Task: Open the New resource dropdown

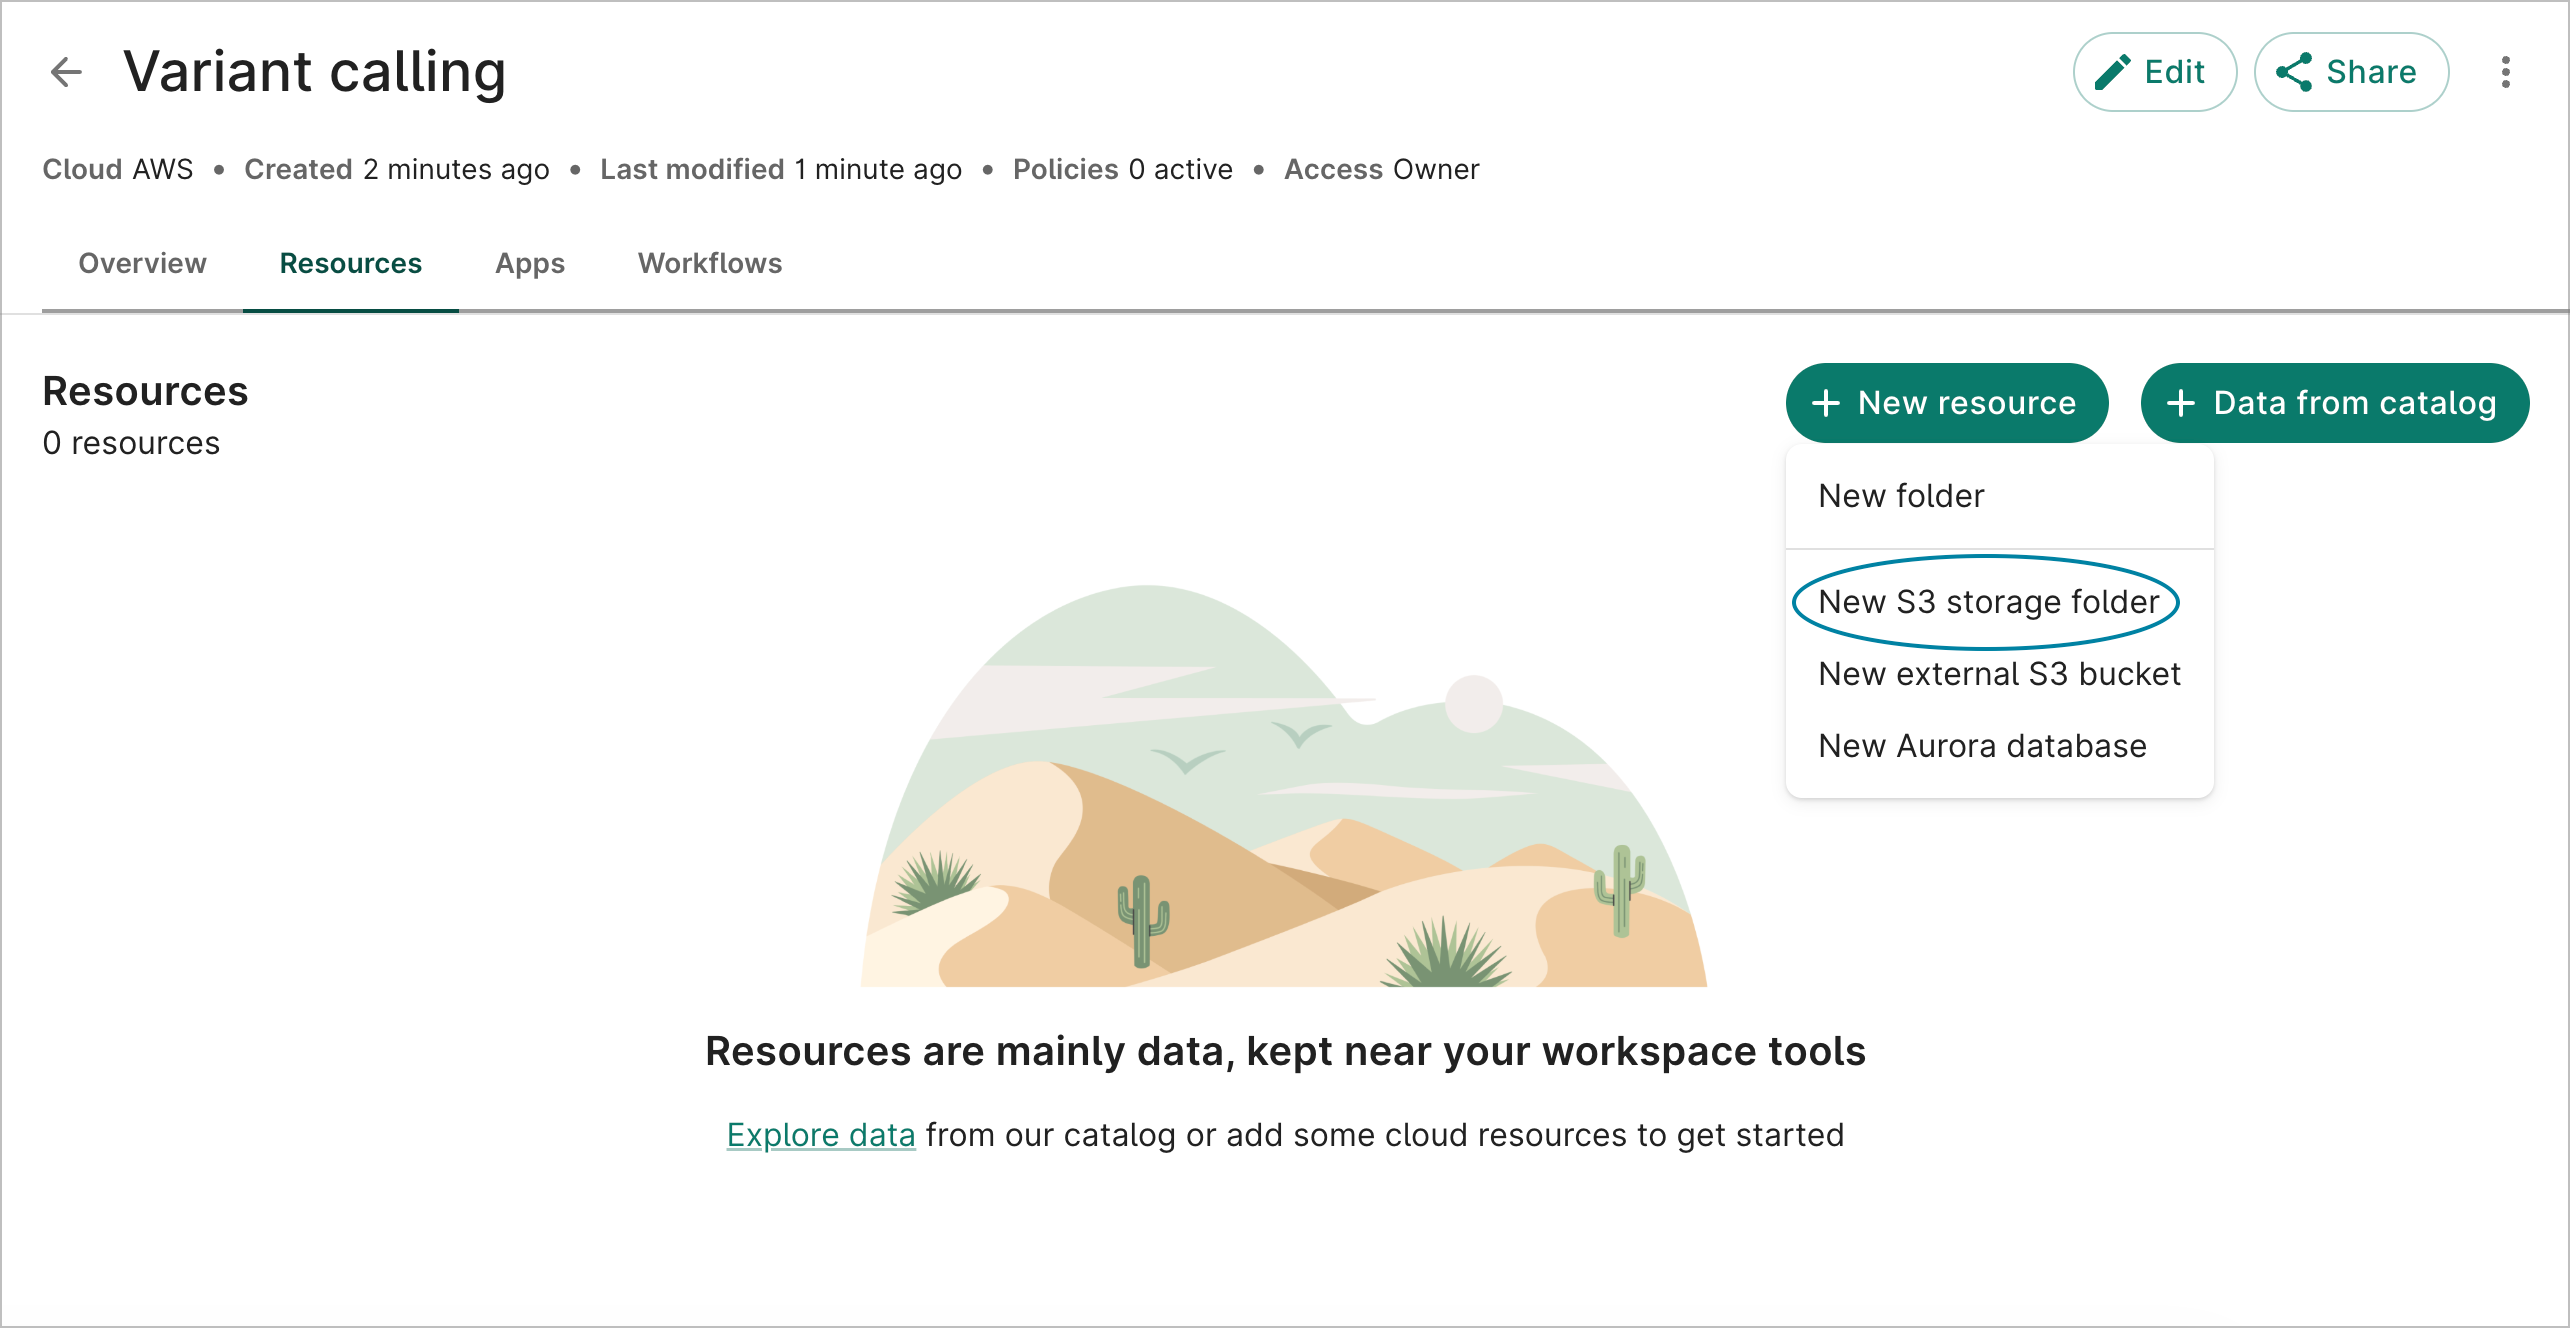Action: click(1946, 403)
